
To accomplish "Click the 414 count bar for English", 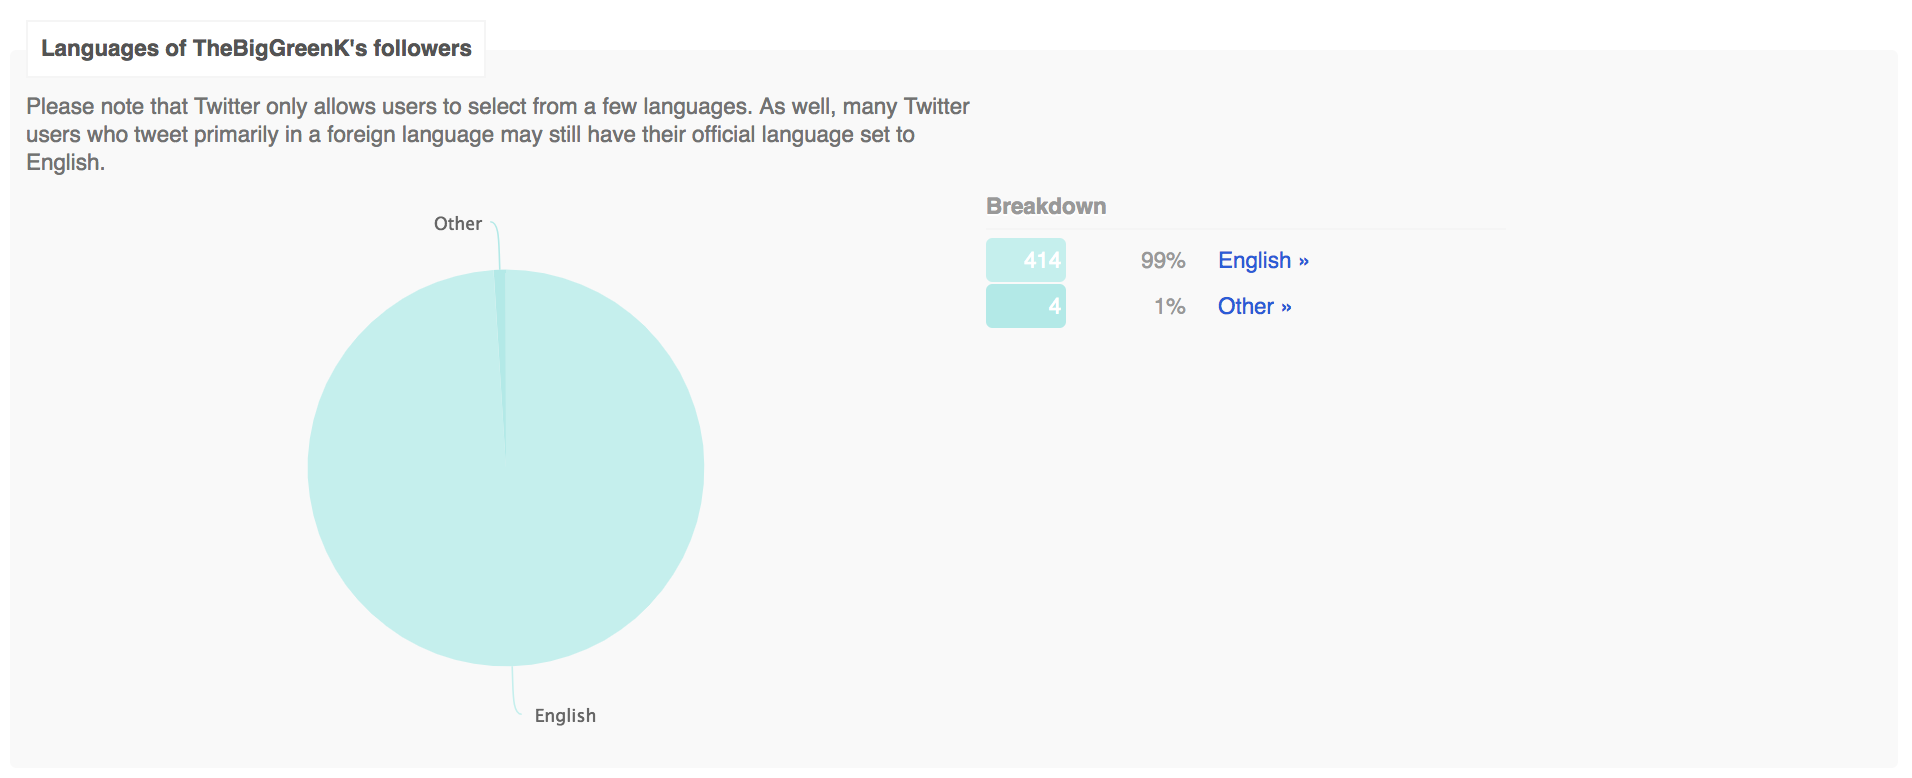I will 1026,260.
